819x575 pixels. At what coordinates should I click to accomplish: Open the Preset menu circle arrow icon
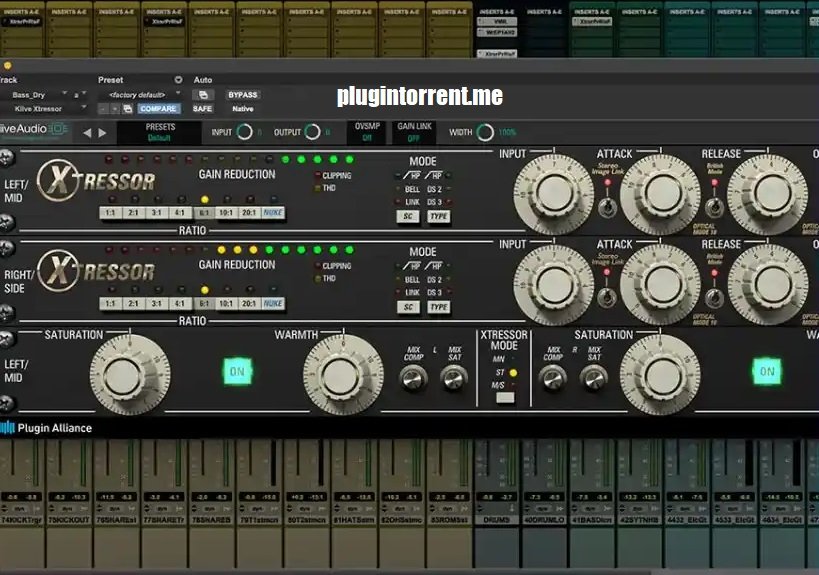178,80
